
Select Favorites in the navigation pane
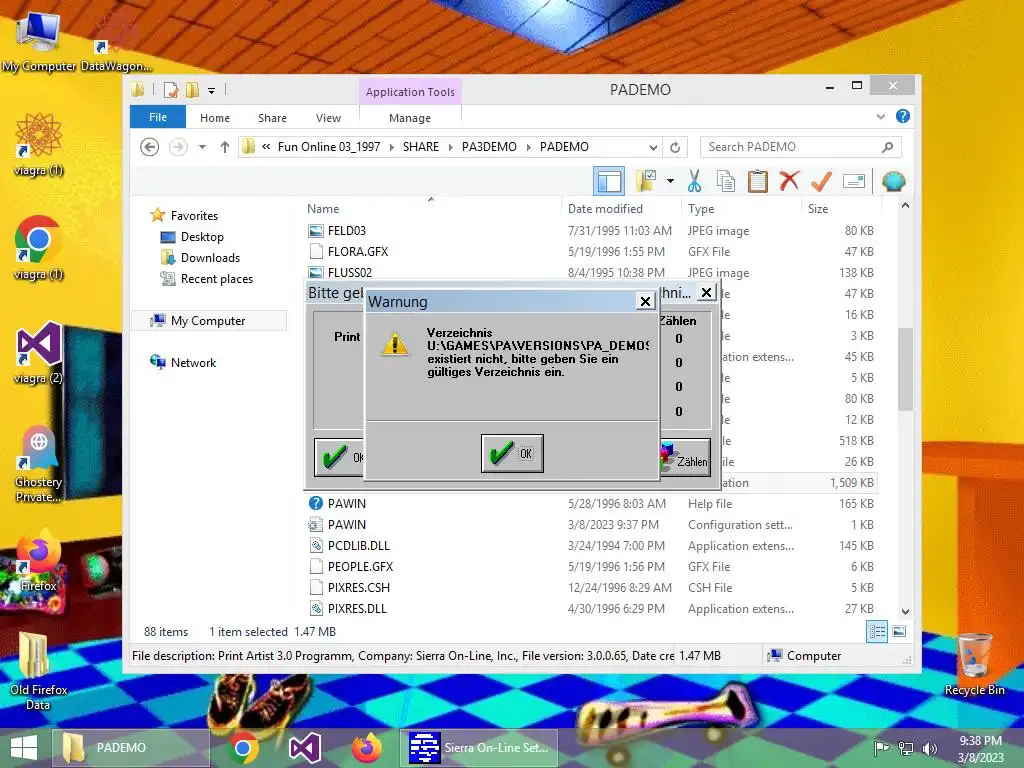pyautogui.click(x=194, y=216)
